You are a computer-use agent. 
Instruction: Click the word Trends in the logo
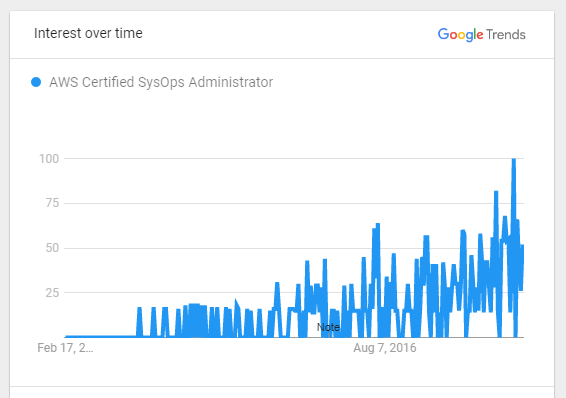click(x=506, y=35)
